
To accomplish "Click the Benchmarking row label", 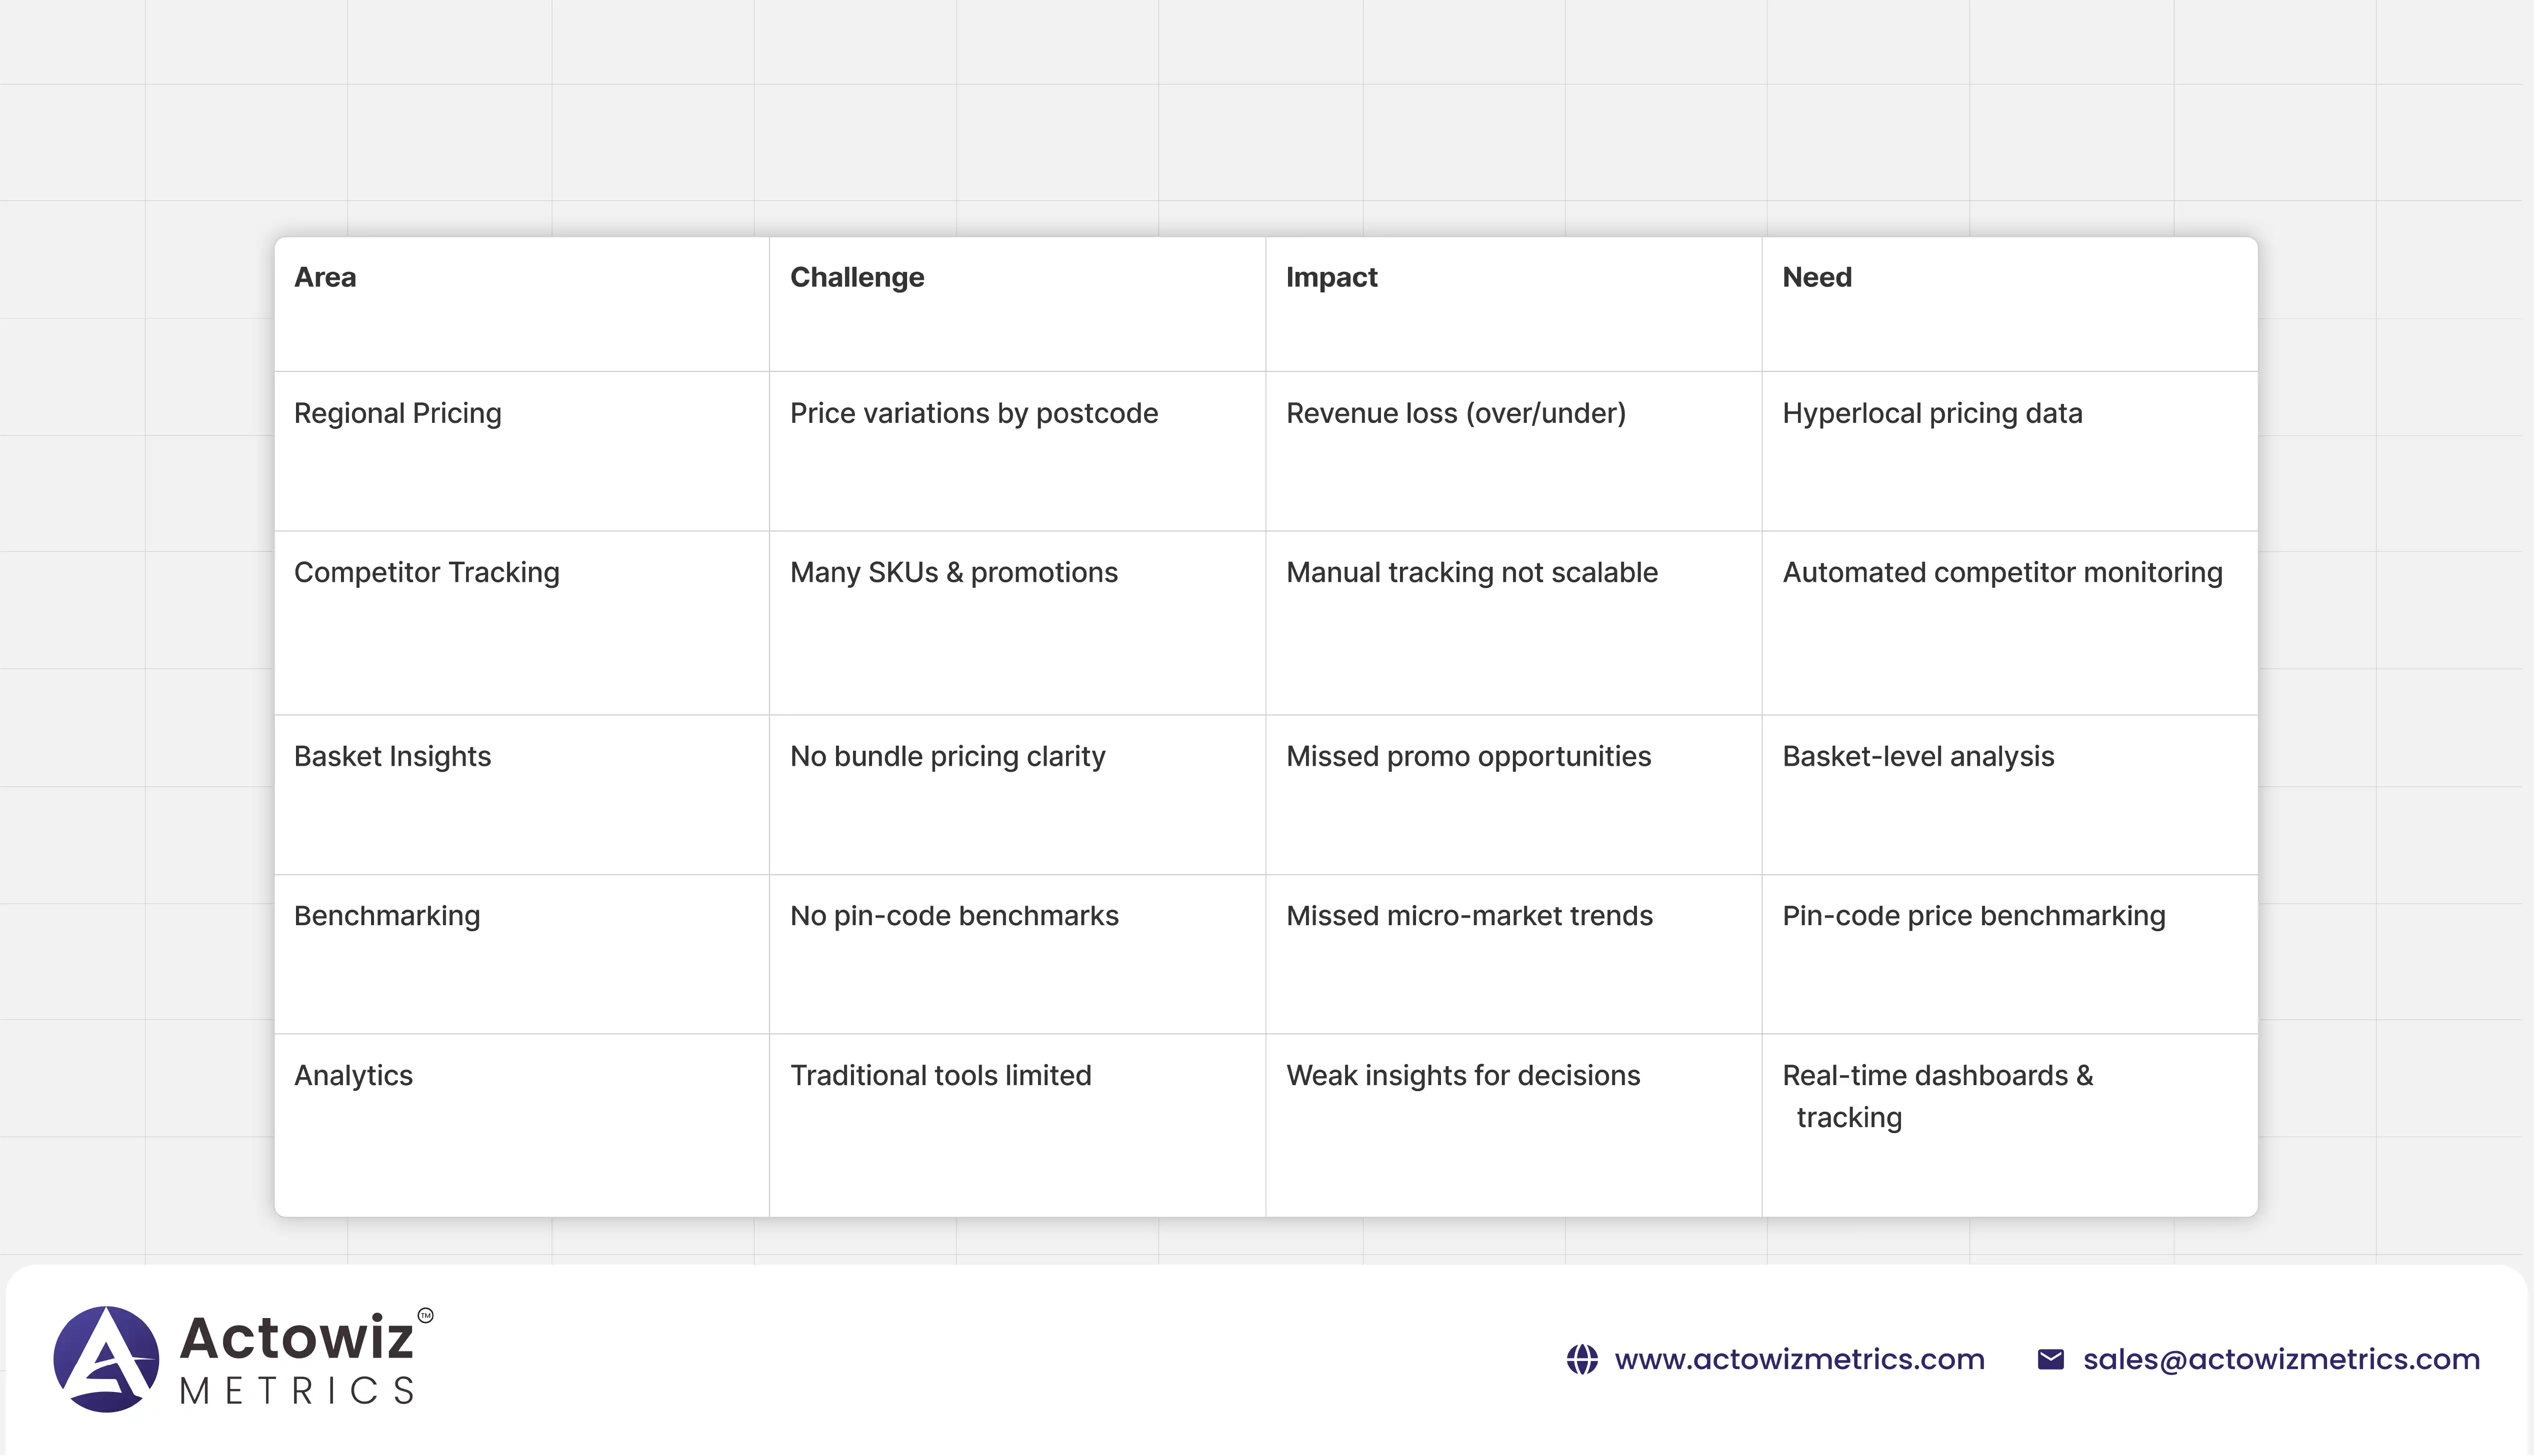I will (386, 915).
